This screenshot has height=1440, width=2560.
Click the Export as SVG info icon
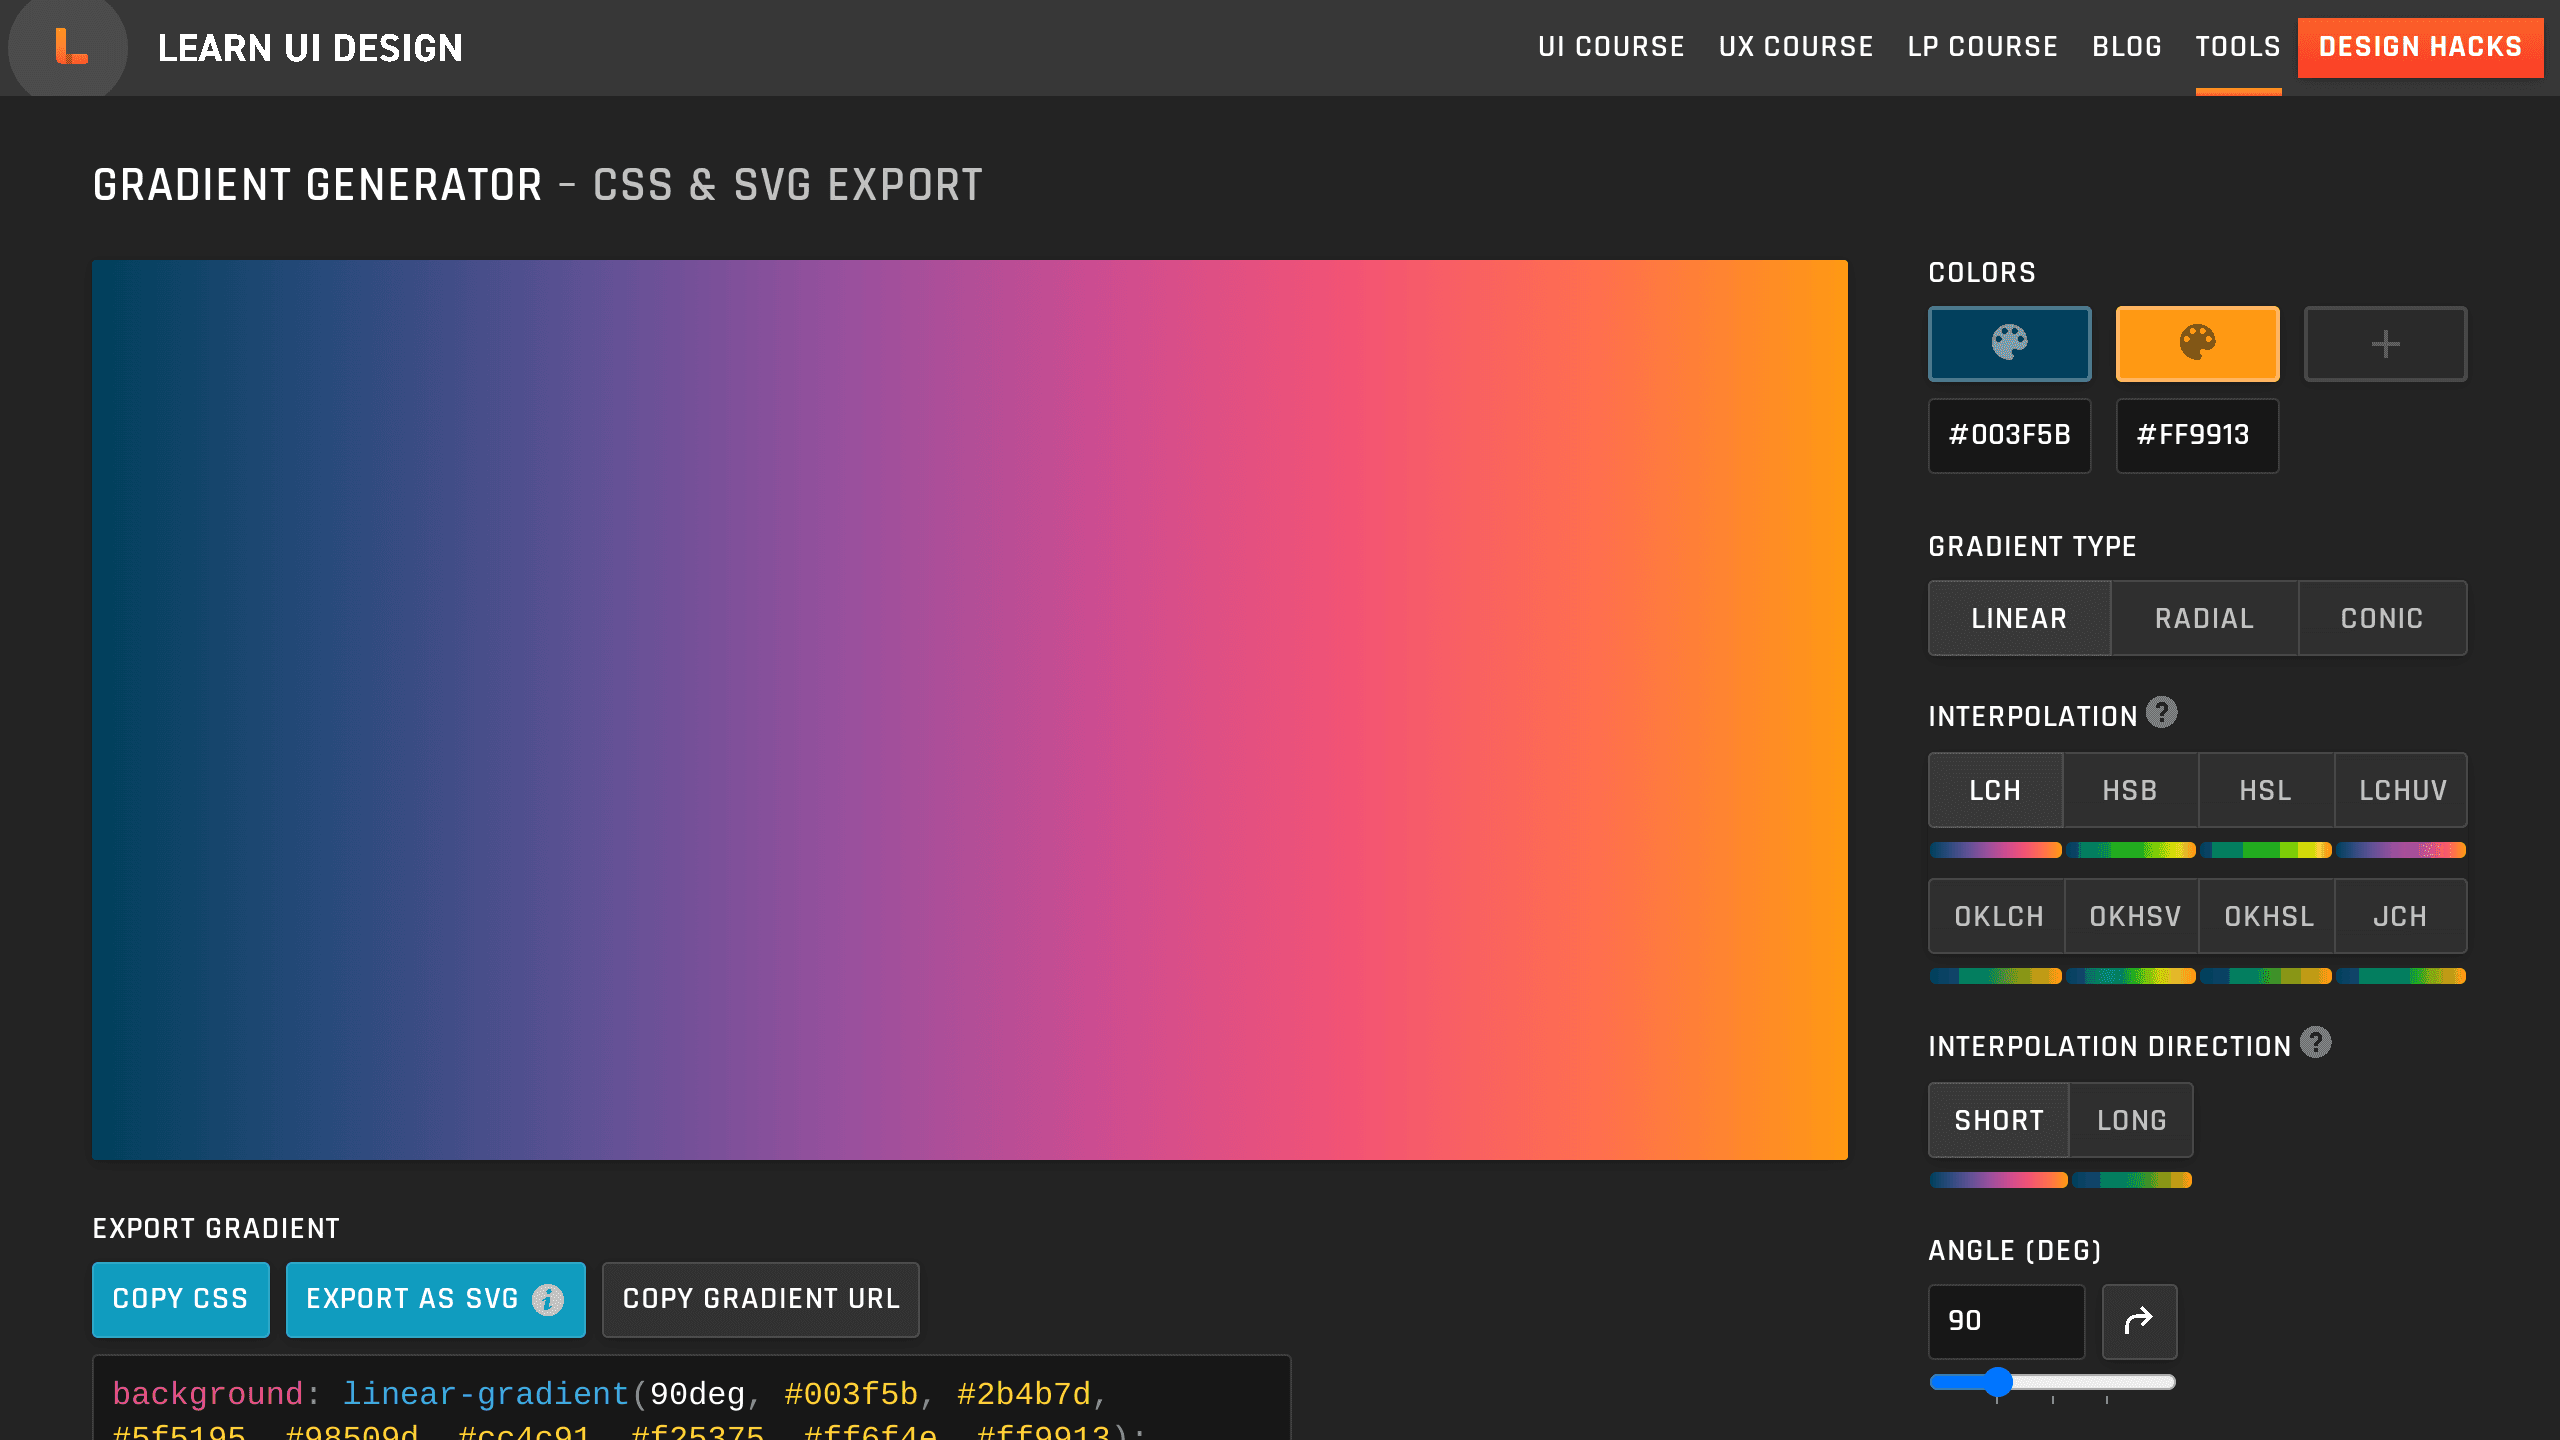pyautogui.click(x=549, y=1299)
